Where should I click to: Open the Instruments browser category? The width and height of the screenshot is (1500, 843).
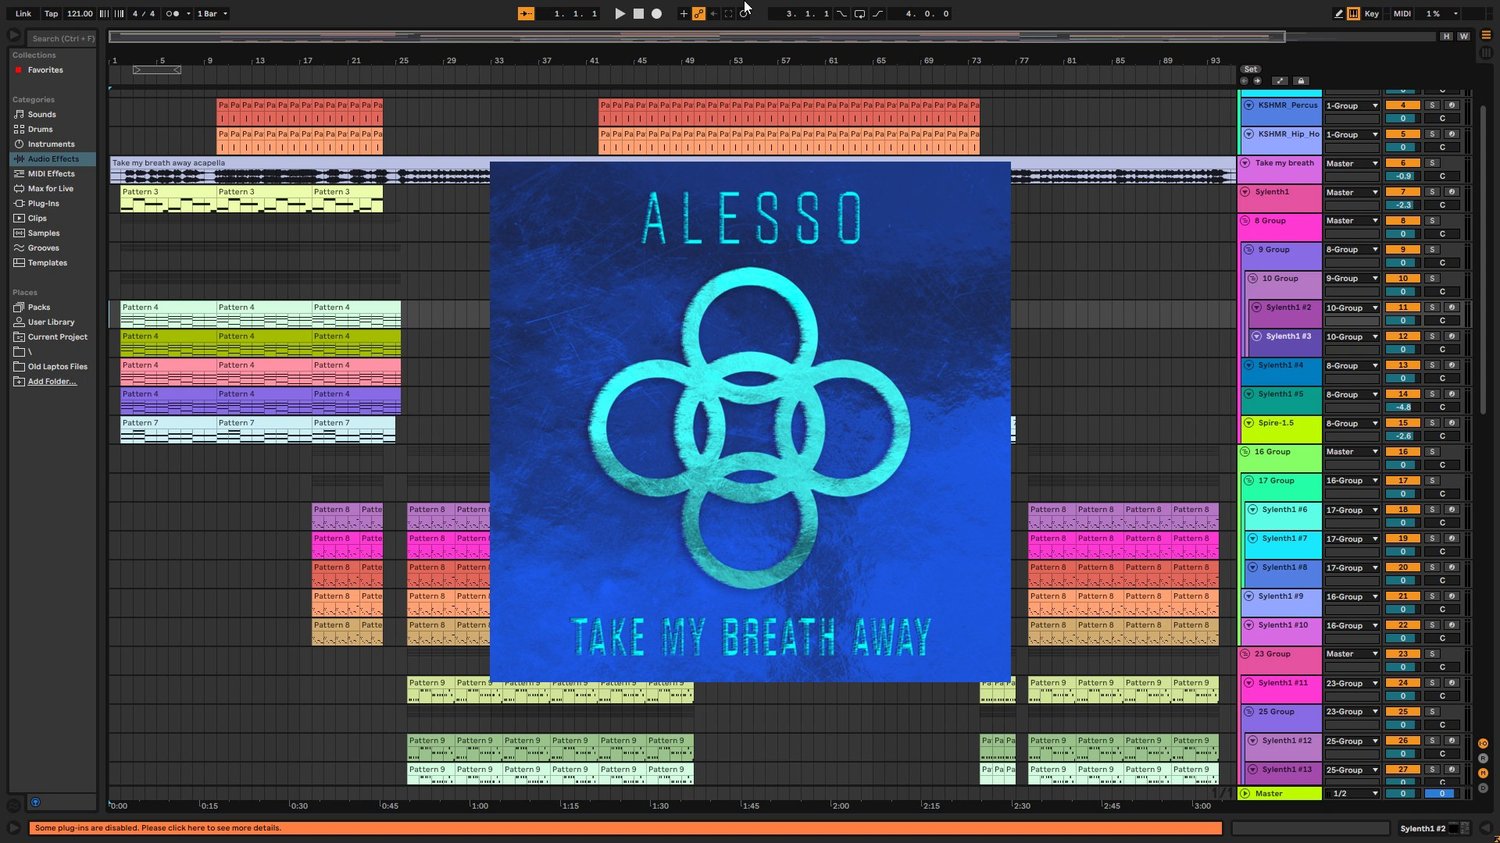(x=51, y=144)
